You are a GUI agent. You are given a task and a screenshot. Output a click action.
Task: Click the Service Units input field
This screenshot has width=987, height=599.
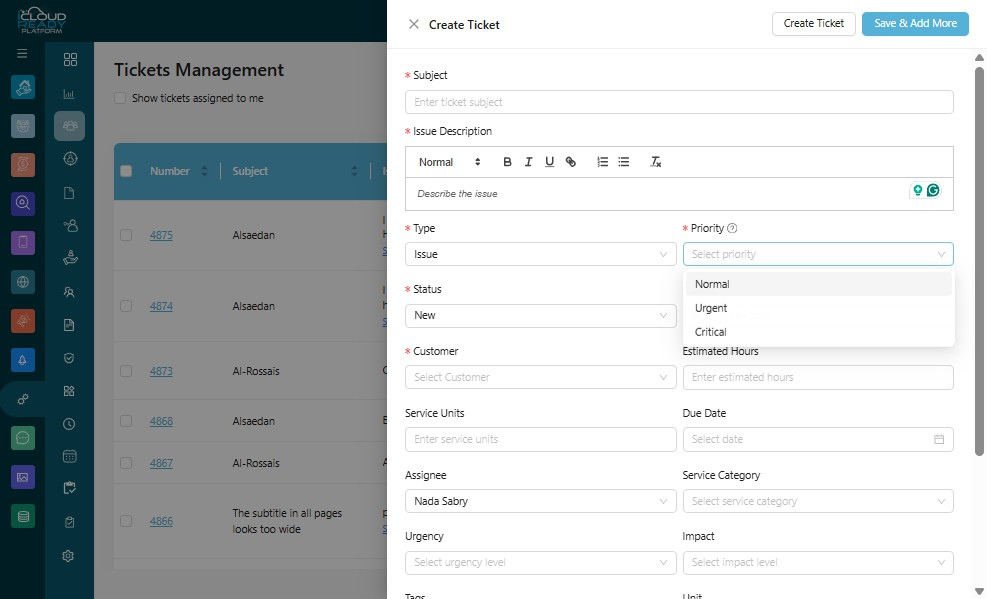(541, 439)
